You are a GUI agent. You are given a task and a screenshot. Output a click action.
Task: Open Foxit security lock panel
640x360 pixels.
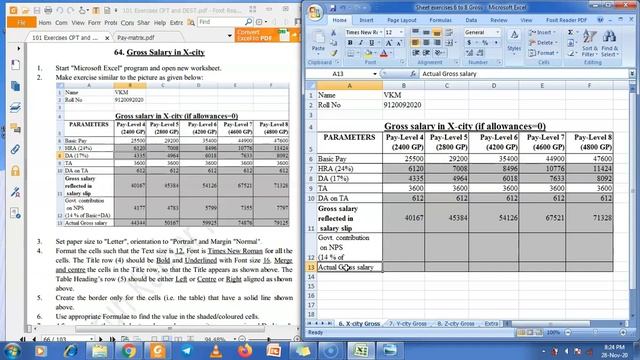coord(16,171)
